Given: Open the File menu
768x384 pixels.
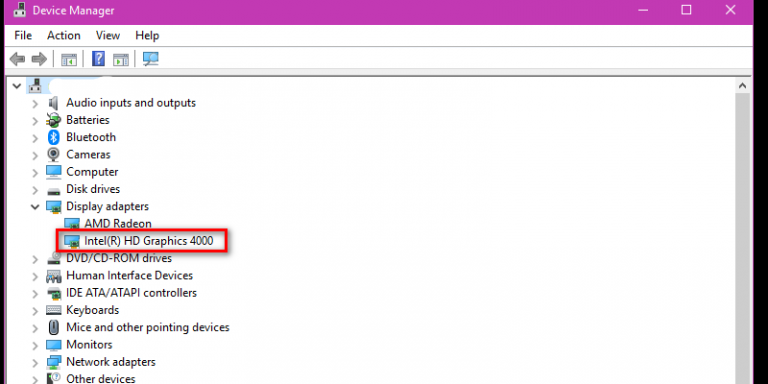Looking at the screenshot, I should pyautogui.click(x=23, y=36).
